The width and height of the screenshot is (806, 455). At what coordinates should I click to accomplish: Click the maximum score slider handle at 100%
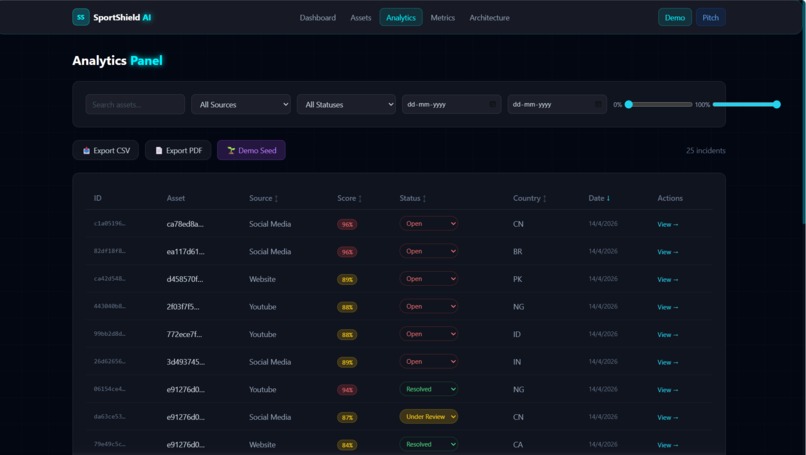(x=777, y=104)
